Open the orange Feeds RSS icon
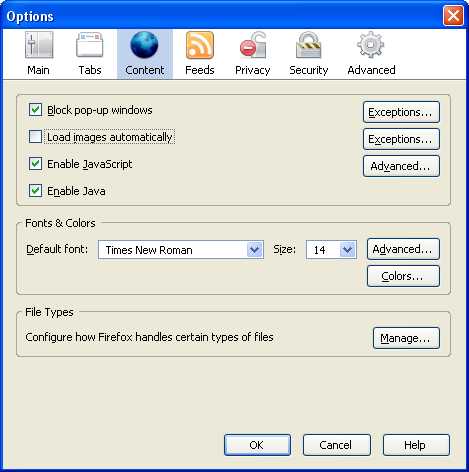 click(200, 45)
